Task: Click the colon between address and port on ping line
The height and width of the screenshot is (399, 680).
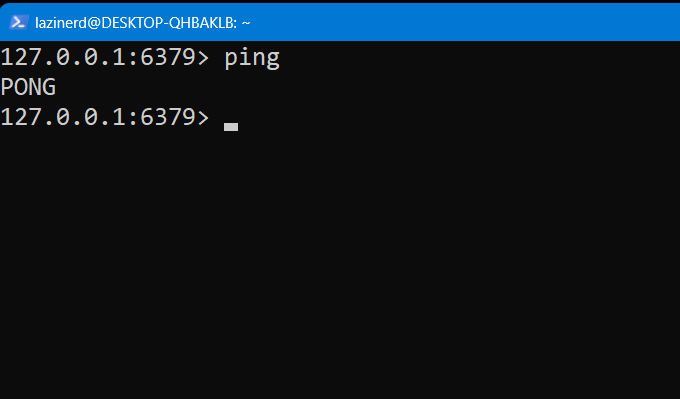Action: (x=133, y=59)
